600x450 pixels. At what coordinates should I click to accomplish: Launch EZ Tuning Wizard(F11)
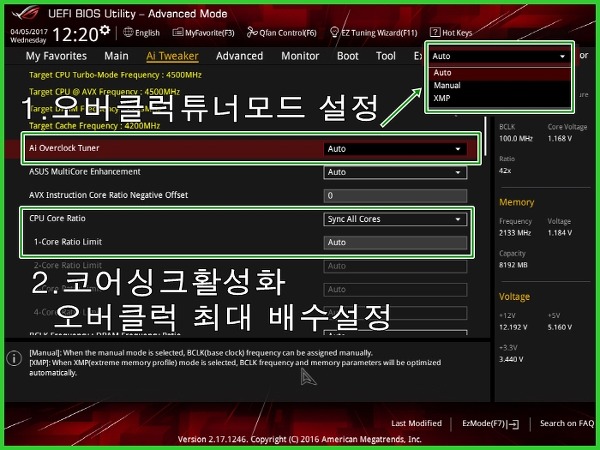tap(373, 33)
